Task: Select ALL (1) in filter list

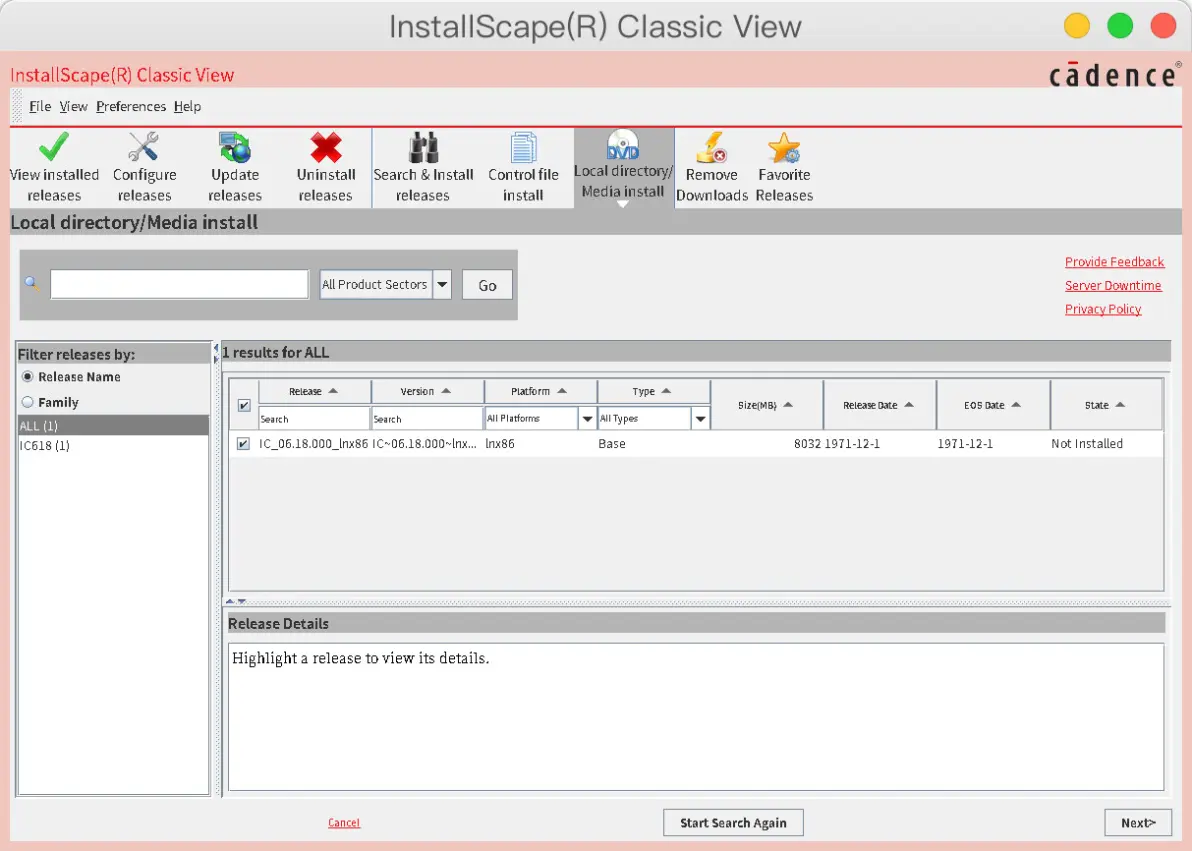Action: 113,425
